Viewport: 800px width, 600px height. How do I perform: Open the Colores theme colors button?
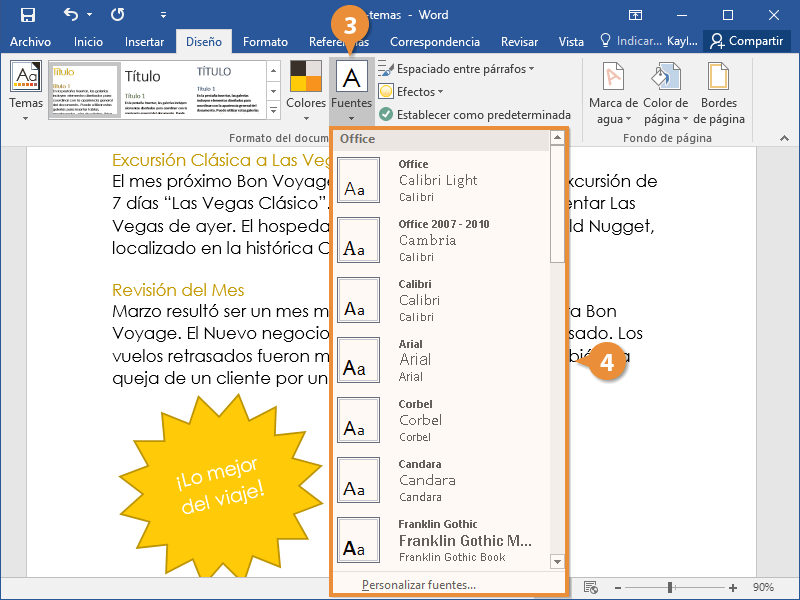(x=306, y=91)
